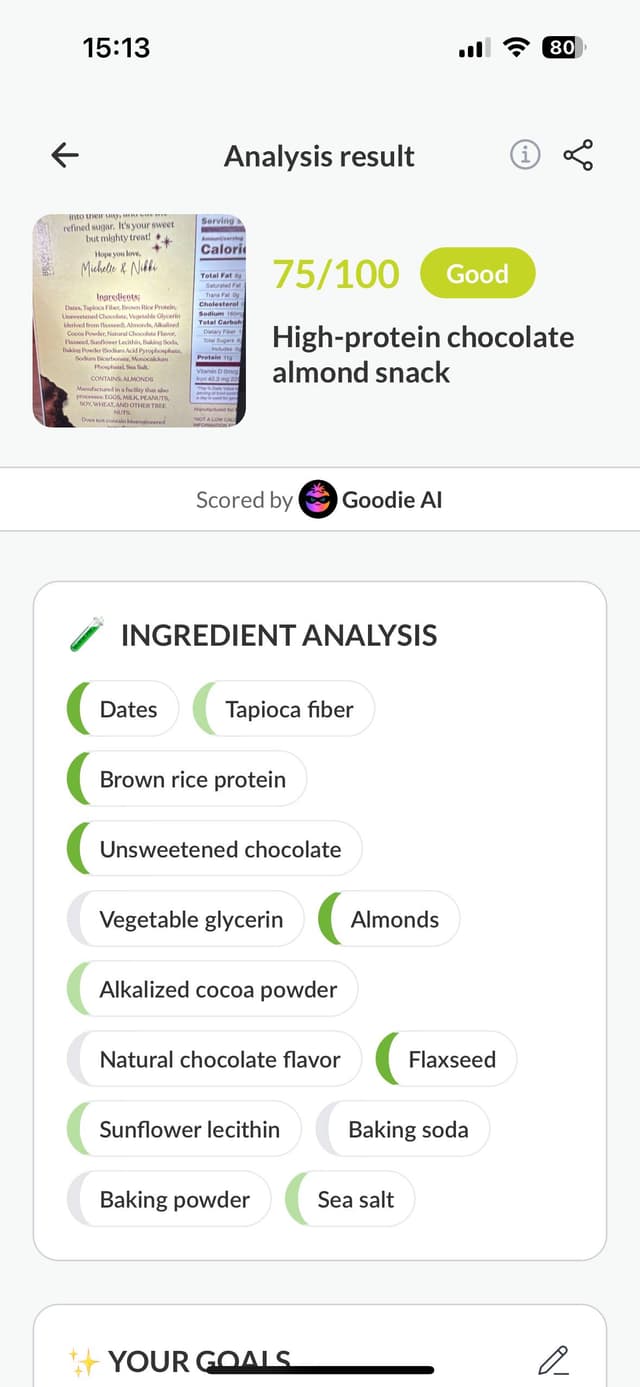Select the Dates ingredient chip
Image resolution: width=640 pixels, height=1387 pixels.
coord(122,708)
